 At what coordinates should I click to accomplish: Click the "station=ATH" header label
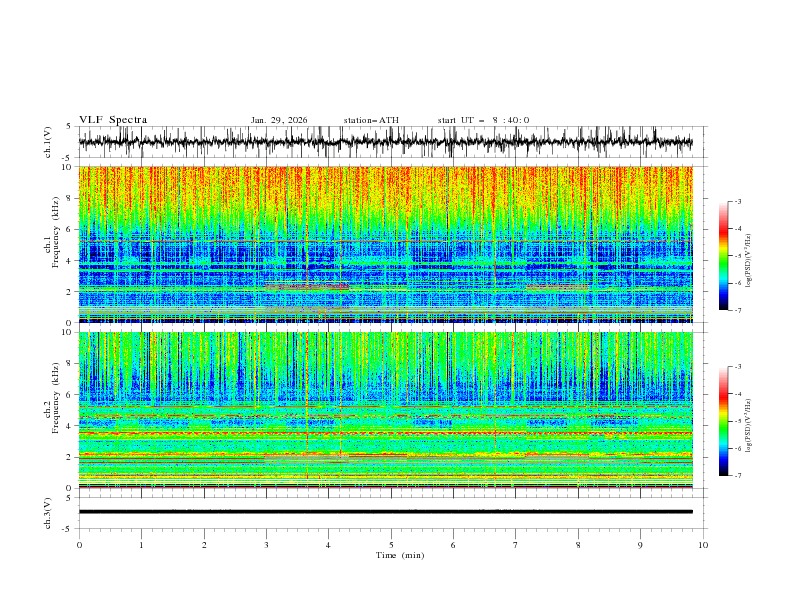[x=371, y=120]
